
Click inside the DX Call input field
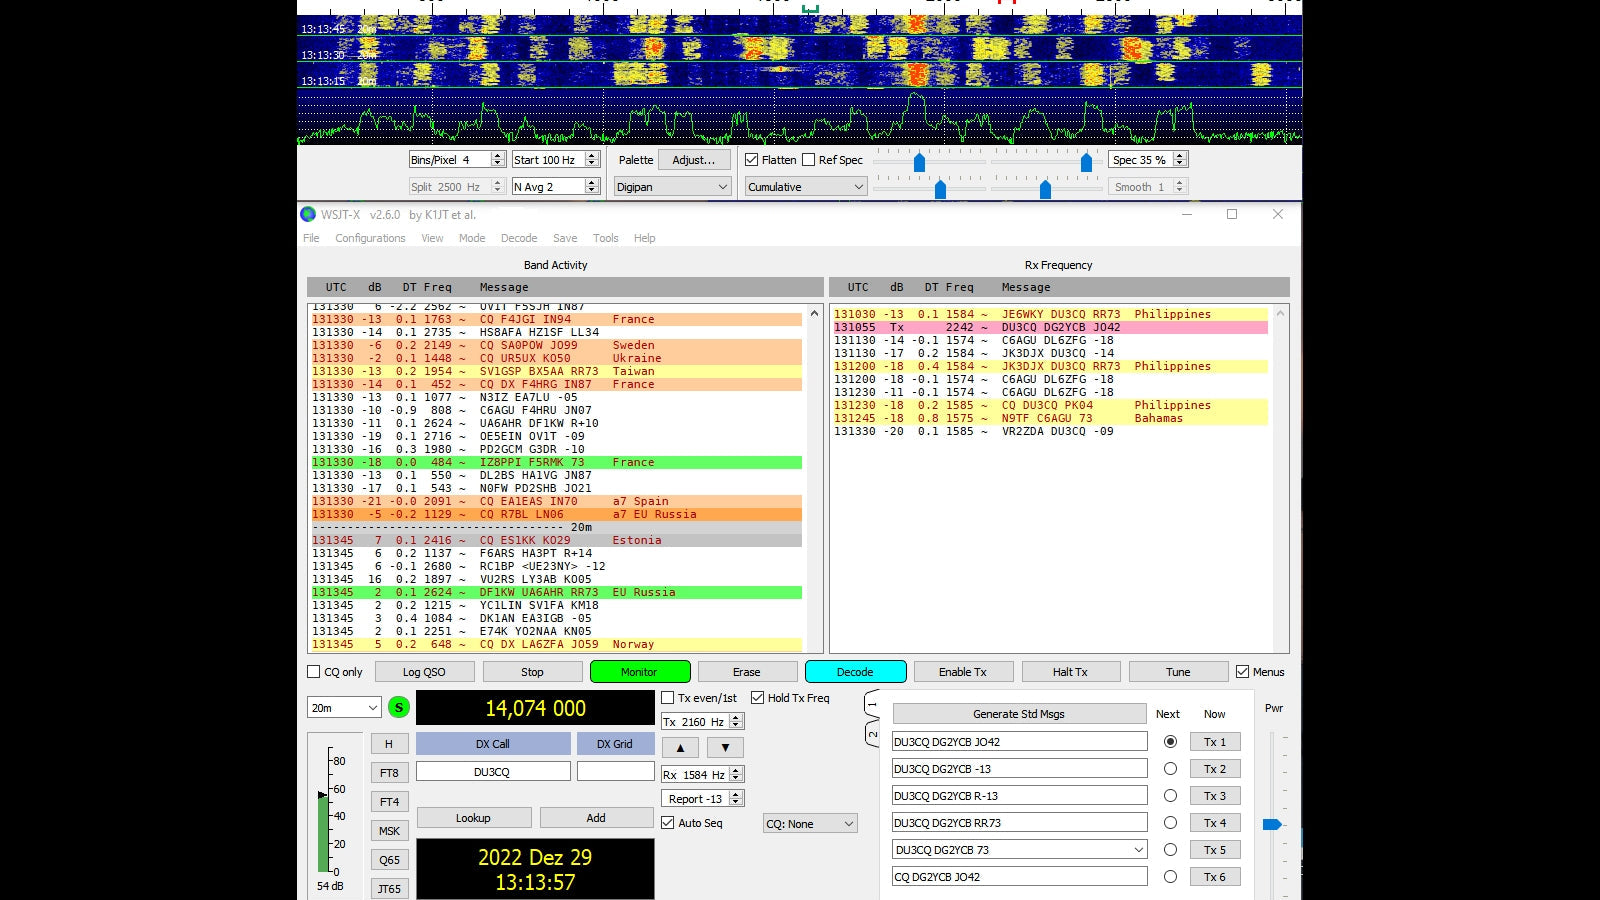493,770
